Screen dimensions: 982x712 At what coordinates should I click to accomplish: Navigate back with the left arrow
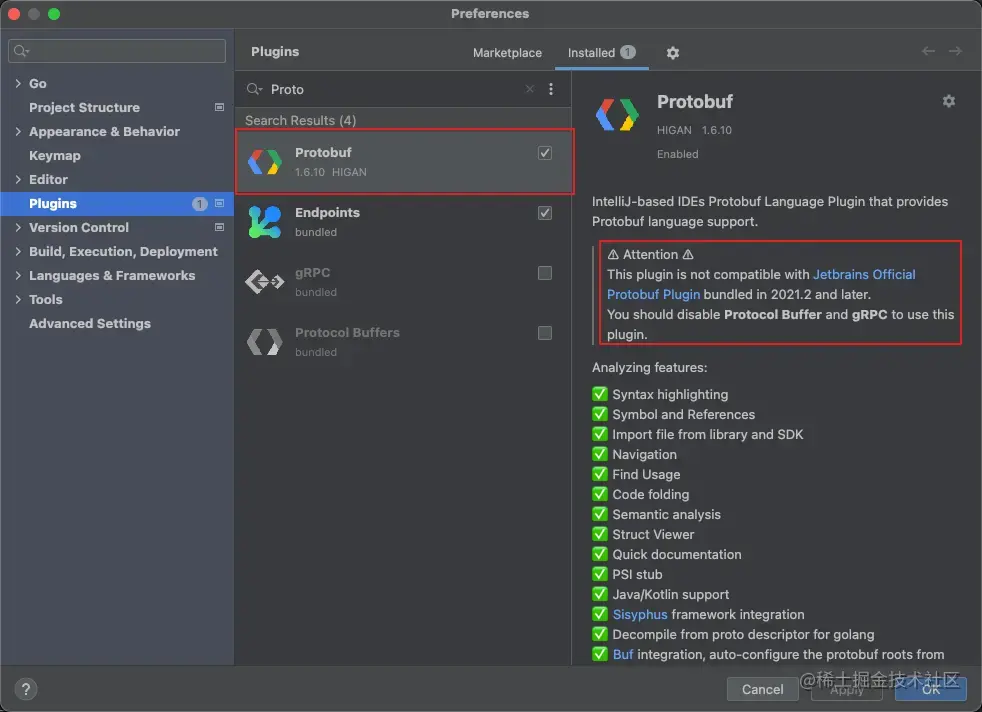point(928,51)
